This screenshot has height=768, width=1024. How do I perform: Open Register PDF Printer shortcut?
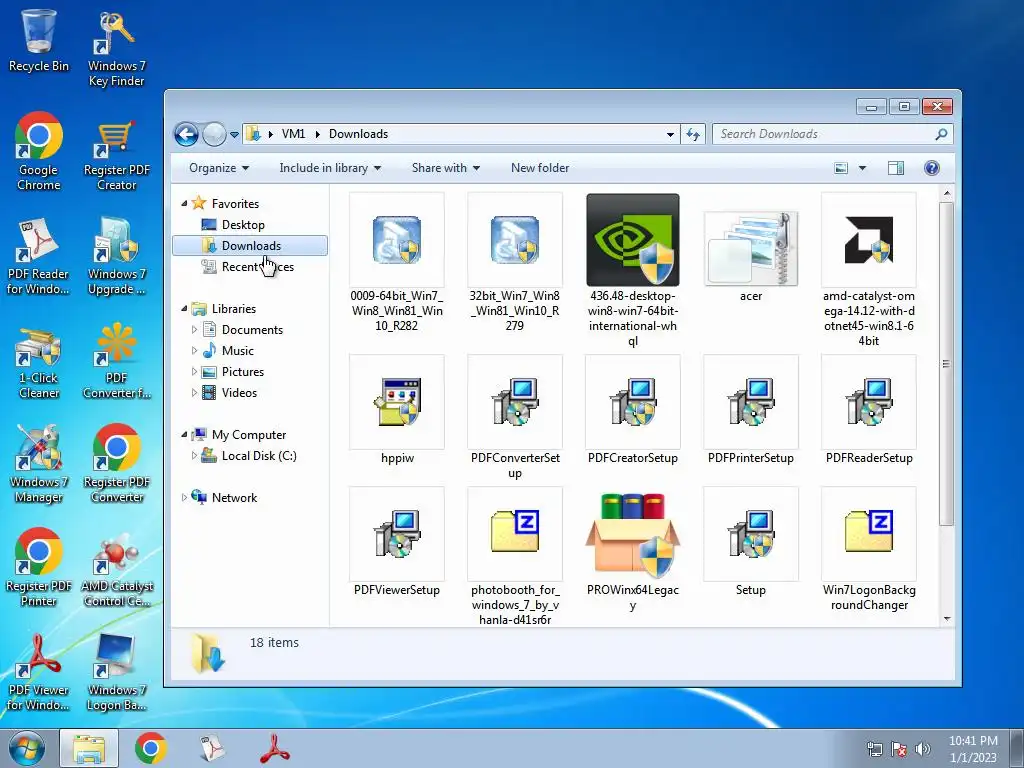pos(39,568)
